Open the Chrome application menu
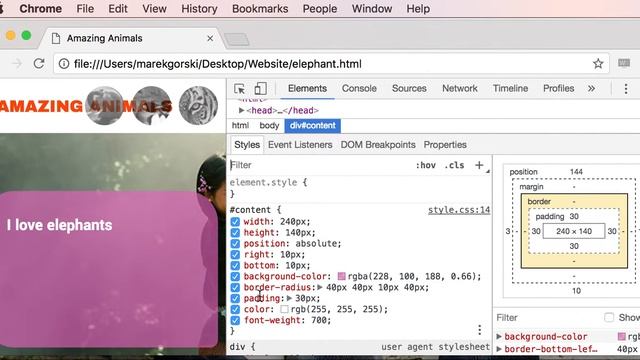This screenshot has width=640, height=360. point(40,9)
